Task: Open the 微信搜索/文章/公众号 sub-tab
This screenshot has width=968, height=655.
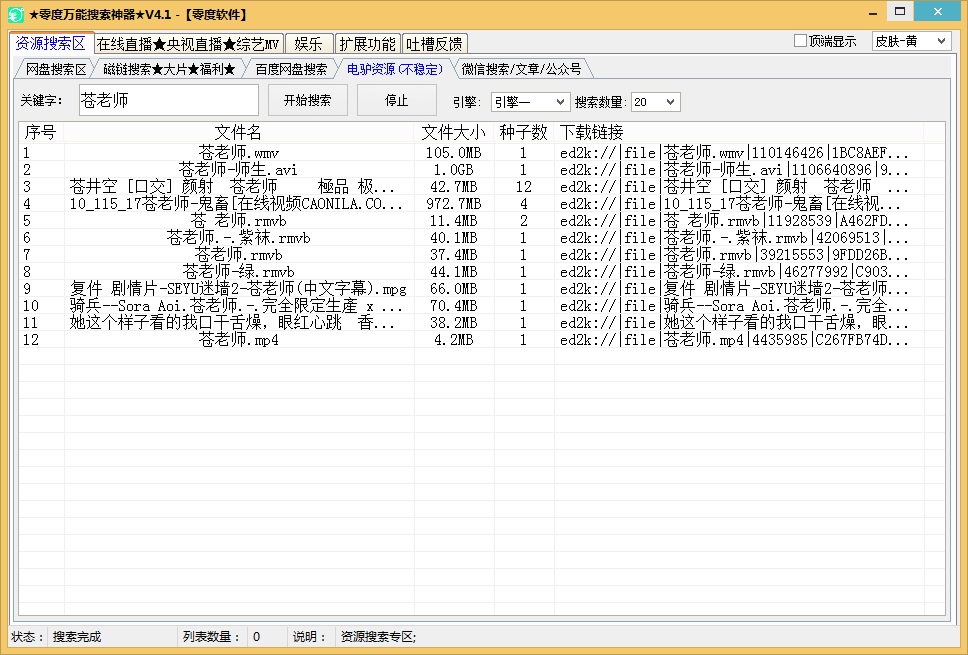Action: point(522,69)
